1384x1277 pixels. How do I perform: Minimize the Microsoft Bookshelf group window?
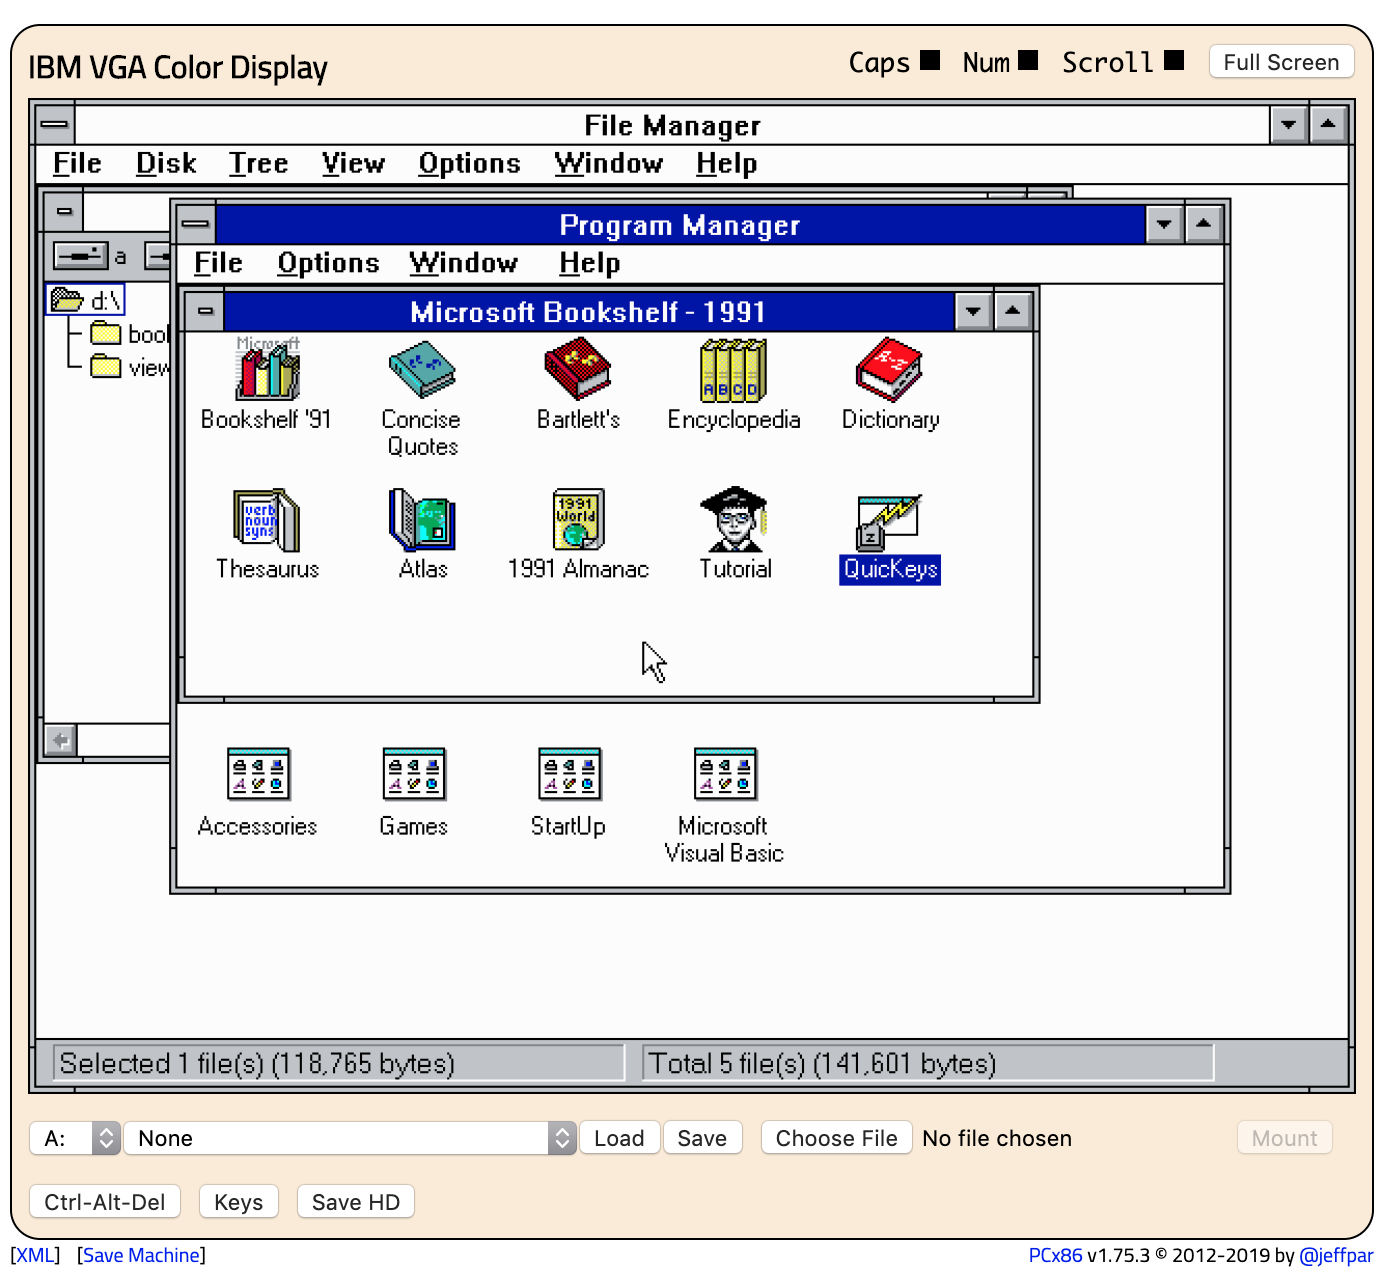(973, 311)
